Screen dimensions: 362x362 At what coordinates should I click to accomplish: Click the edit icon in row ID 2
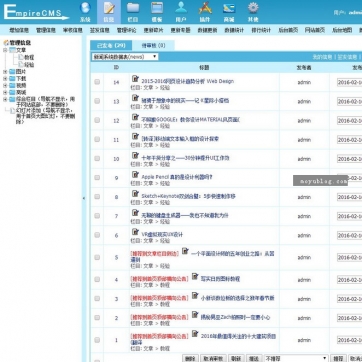tap(195, 315)
